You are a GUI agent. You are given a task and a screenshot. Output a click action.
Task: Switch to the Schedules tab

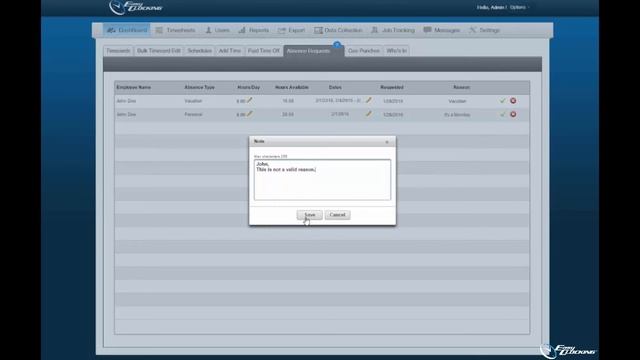pyautogui.click(x=200, y=51)
